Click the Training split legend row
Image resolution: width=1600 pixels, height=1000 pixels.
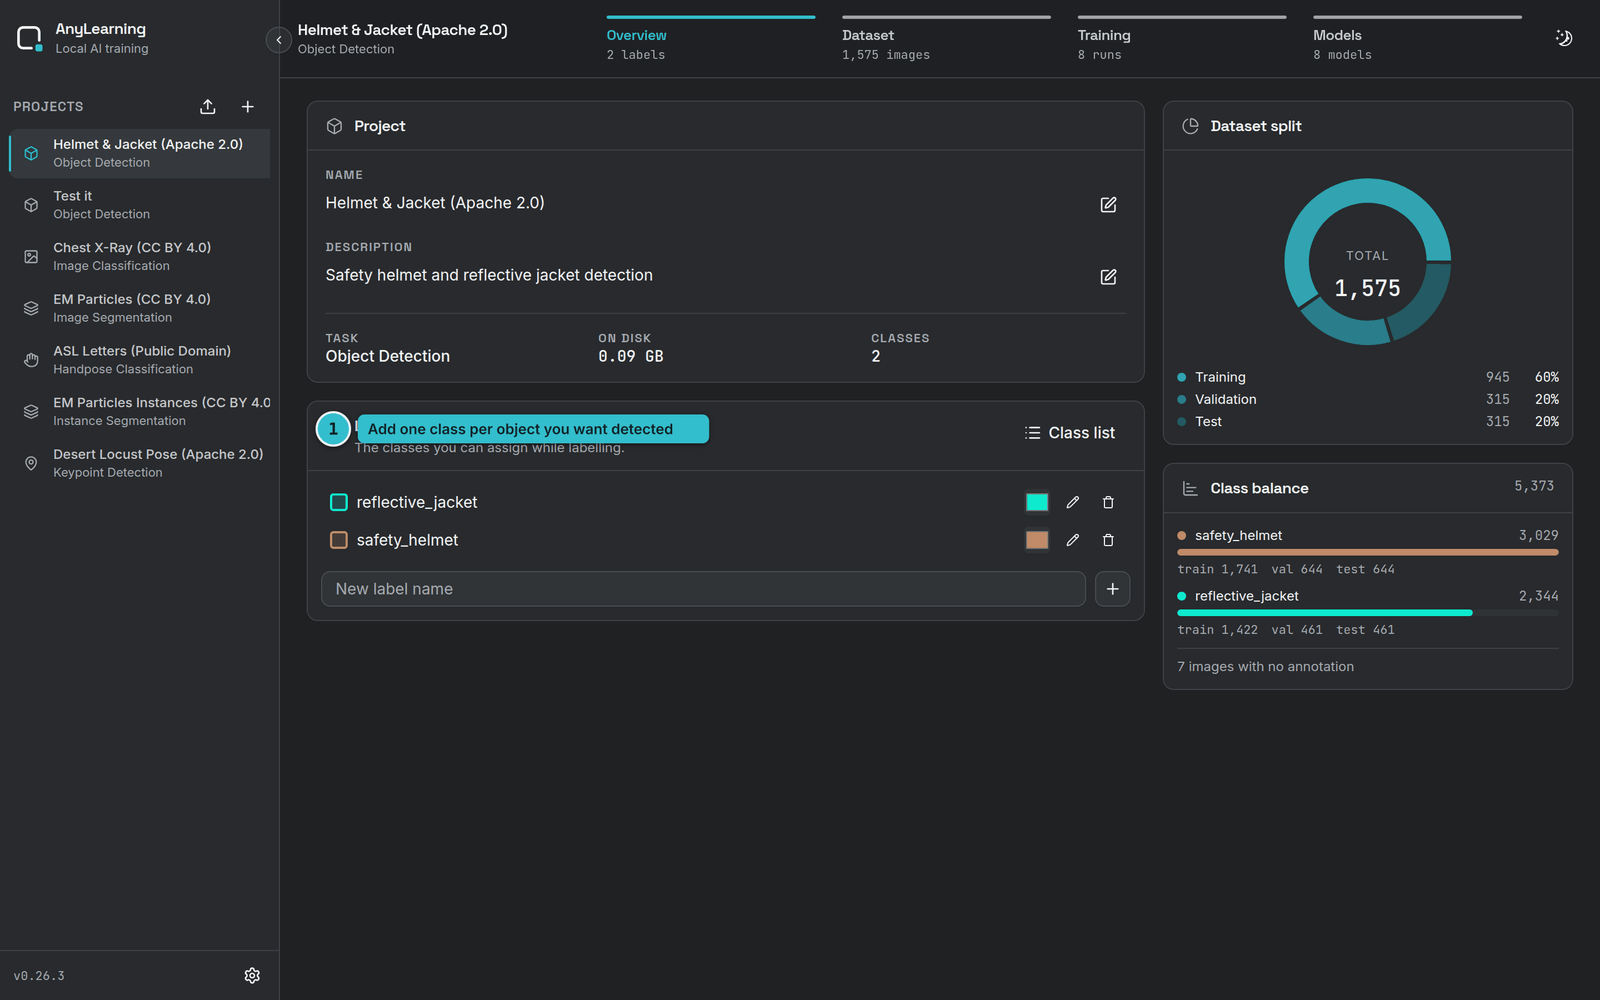pos(1367,377)
